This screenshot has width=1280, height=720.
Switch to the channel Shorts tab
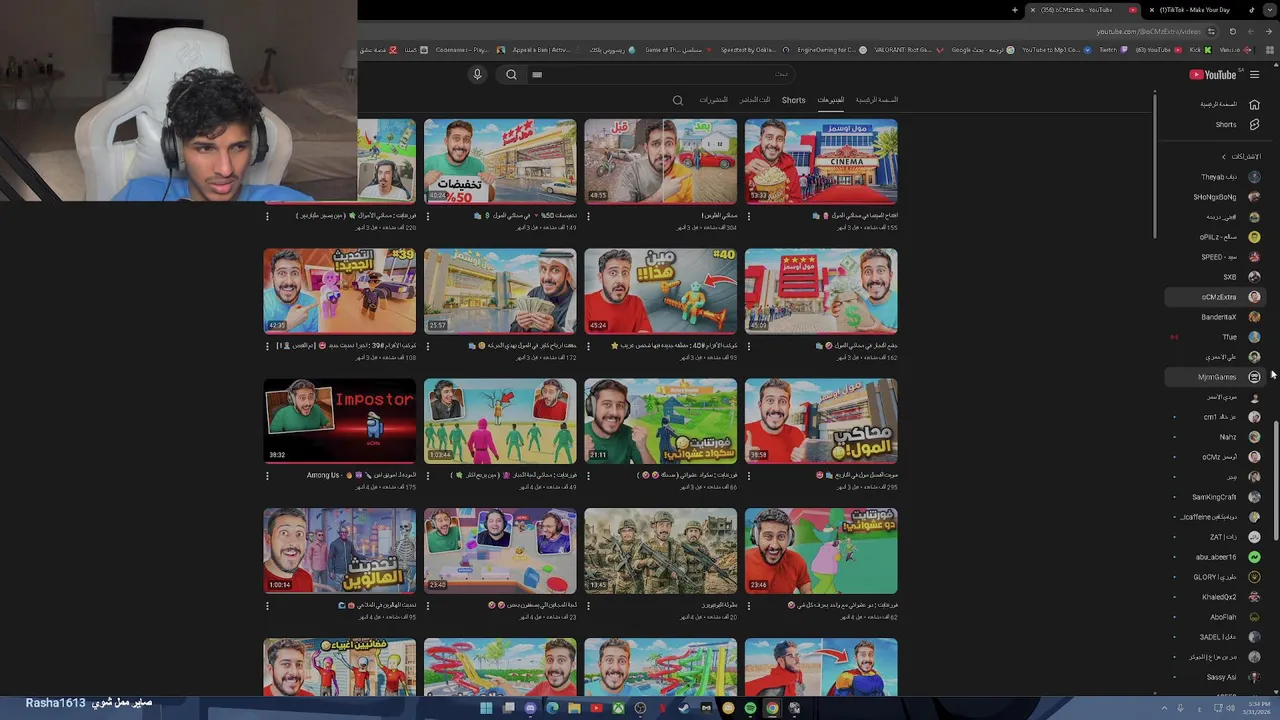(794, 100)
